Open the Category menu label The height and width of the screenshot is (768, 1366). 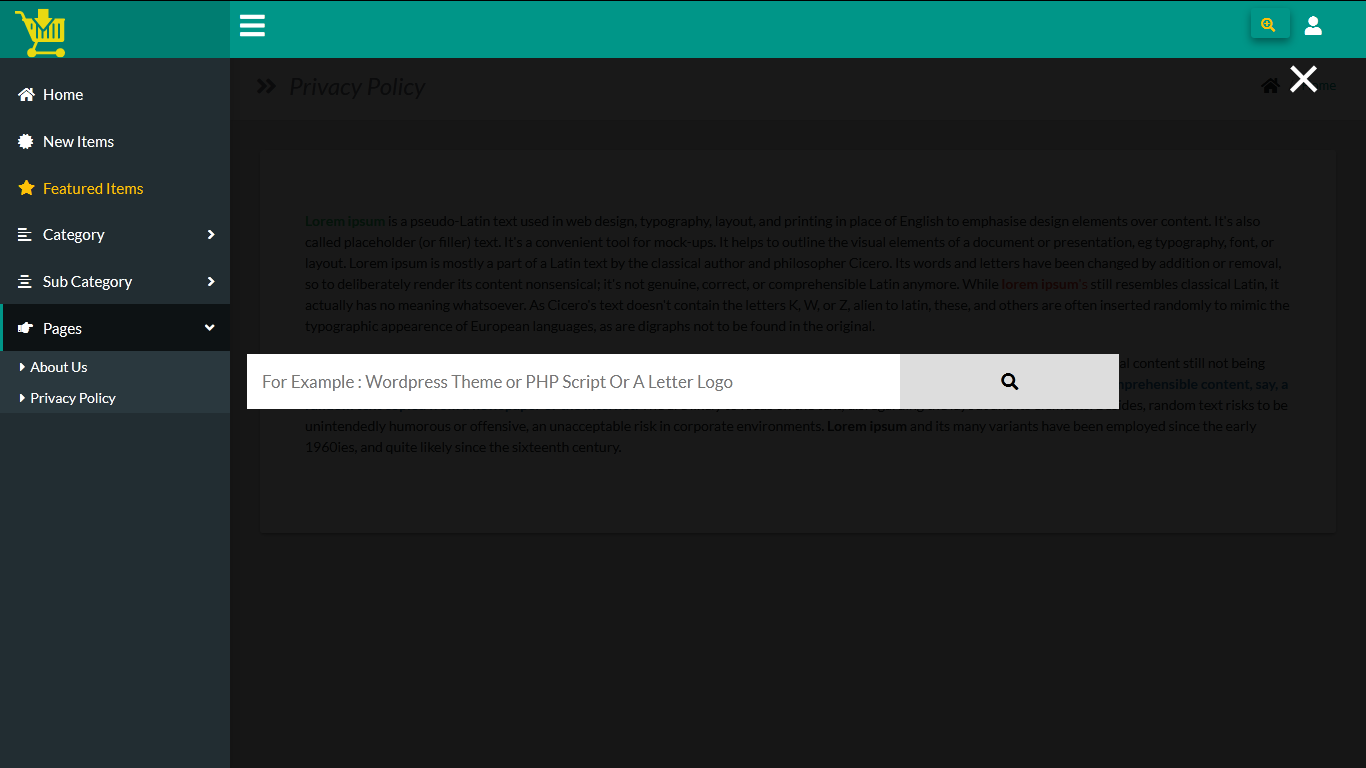74,235
